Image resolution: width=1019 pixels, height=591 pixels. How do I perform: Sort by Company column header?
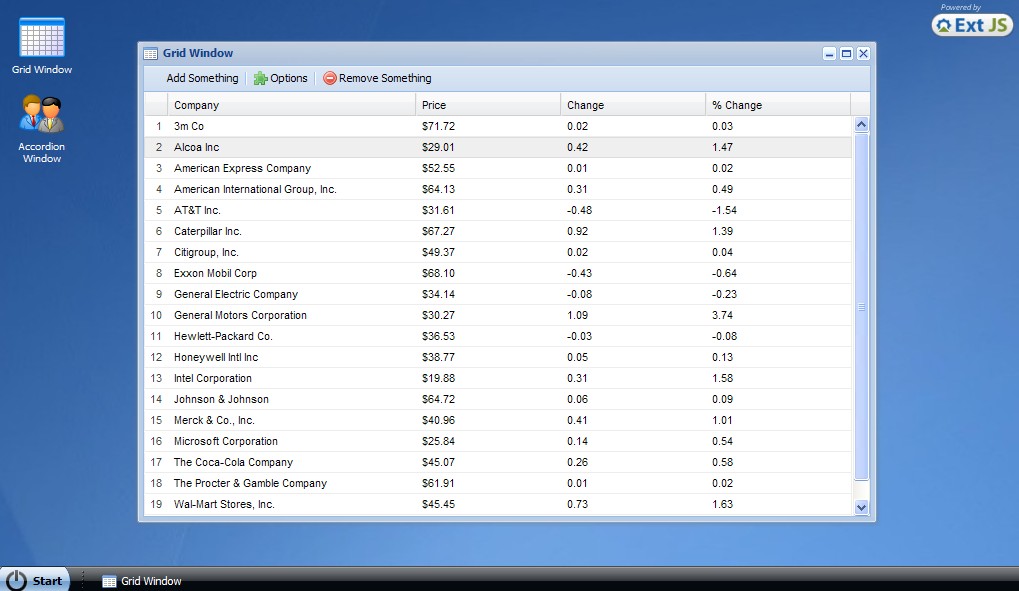pyautogui.click(x=291, y=105)
